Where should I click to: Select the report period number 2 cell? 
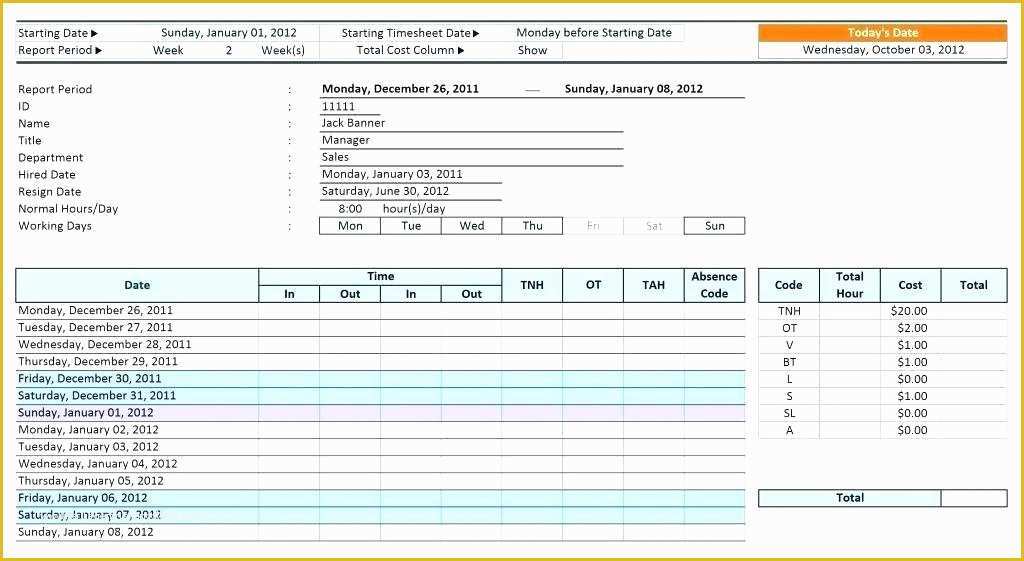229,50
